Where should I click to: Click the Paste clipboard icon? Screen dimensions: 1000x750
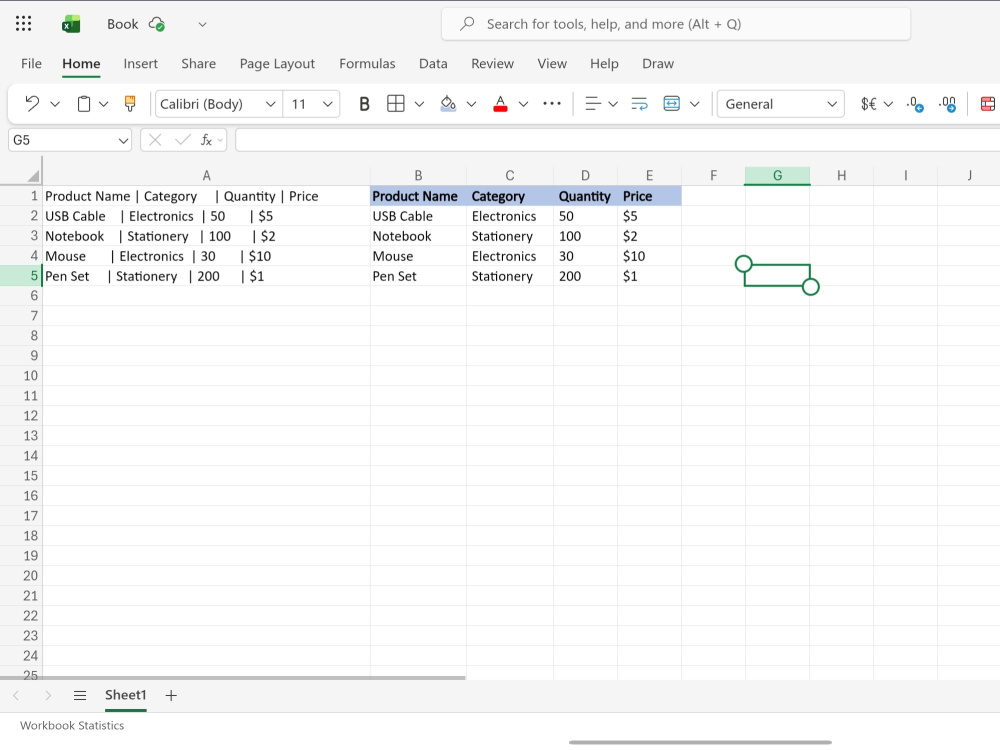(x=84, y=104)
